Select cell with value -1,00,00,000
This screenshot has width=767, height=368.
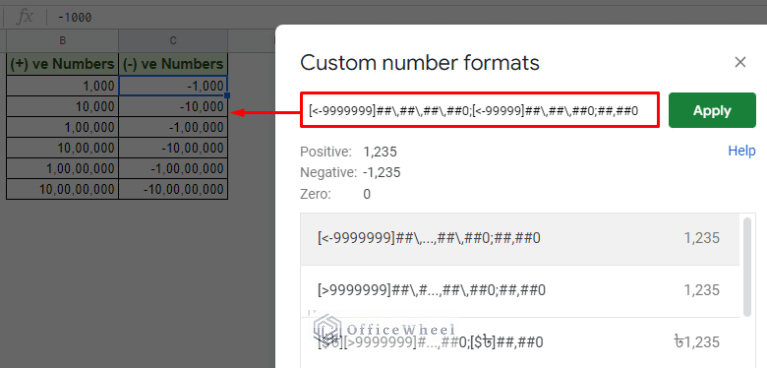coord(173,168)
